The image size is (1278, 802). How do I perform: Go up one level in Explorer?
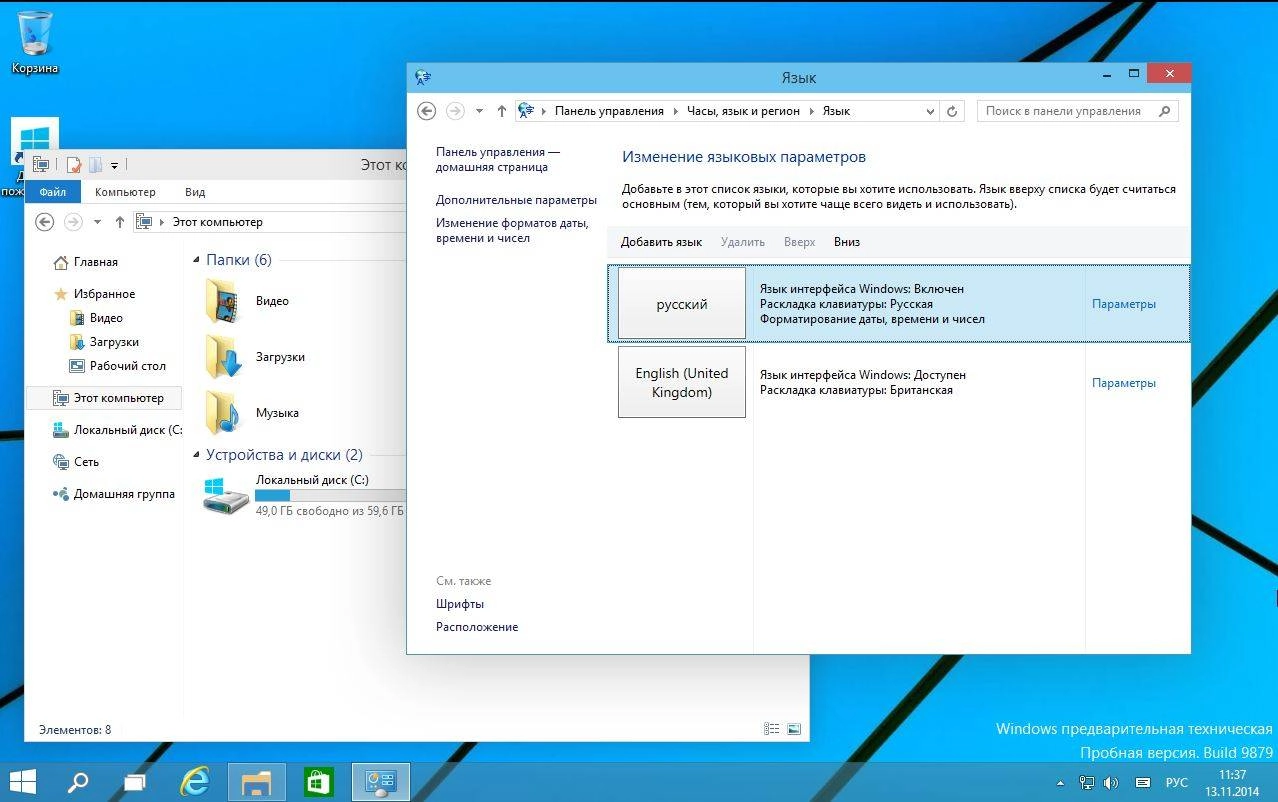[x=120, y=222]
